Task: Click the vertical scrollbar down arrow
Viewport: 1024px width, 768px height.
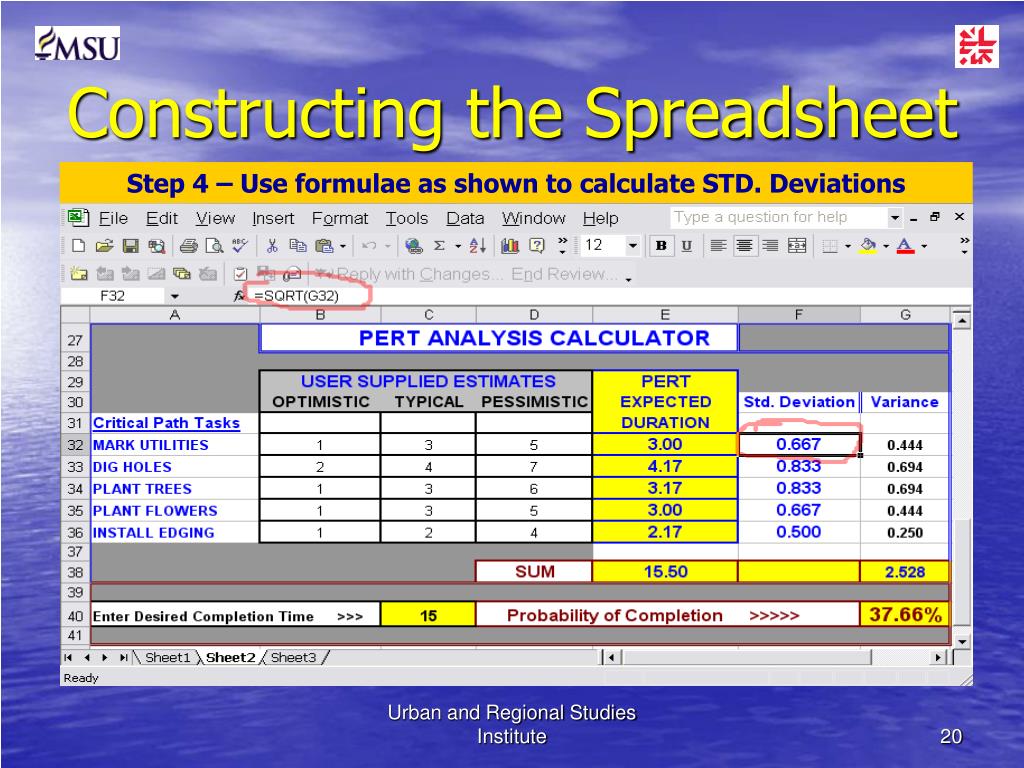Action: (961, 641)
